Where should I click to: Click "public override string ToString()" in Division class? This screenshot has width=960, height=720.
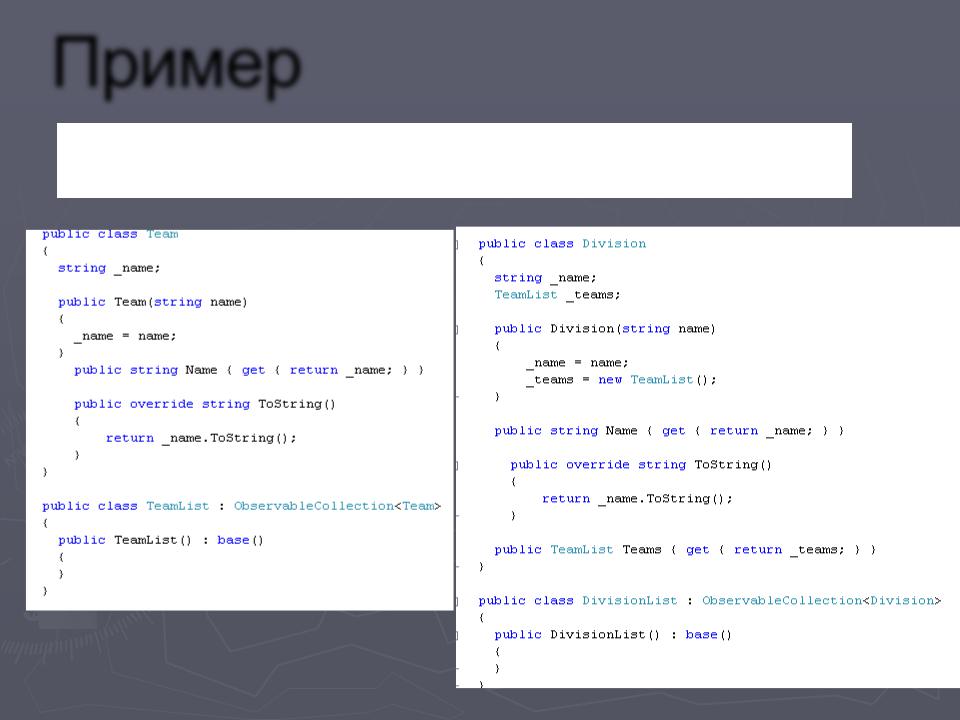[x=641, y=465]
